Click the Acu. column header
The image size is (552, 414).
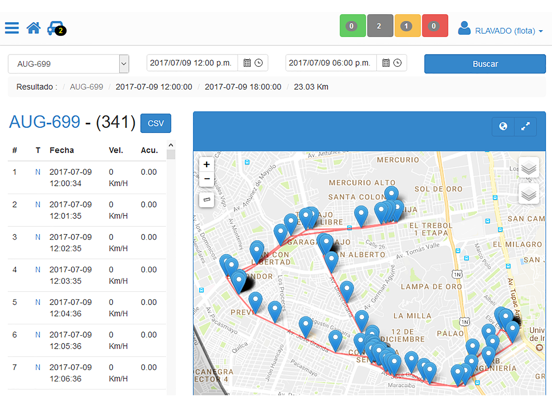[149, 150]
